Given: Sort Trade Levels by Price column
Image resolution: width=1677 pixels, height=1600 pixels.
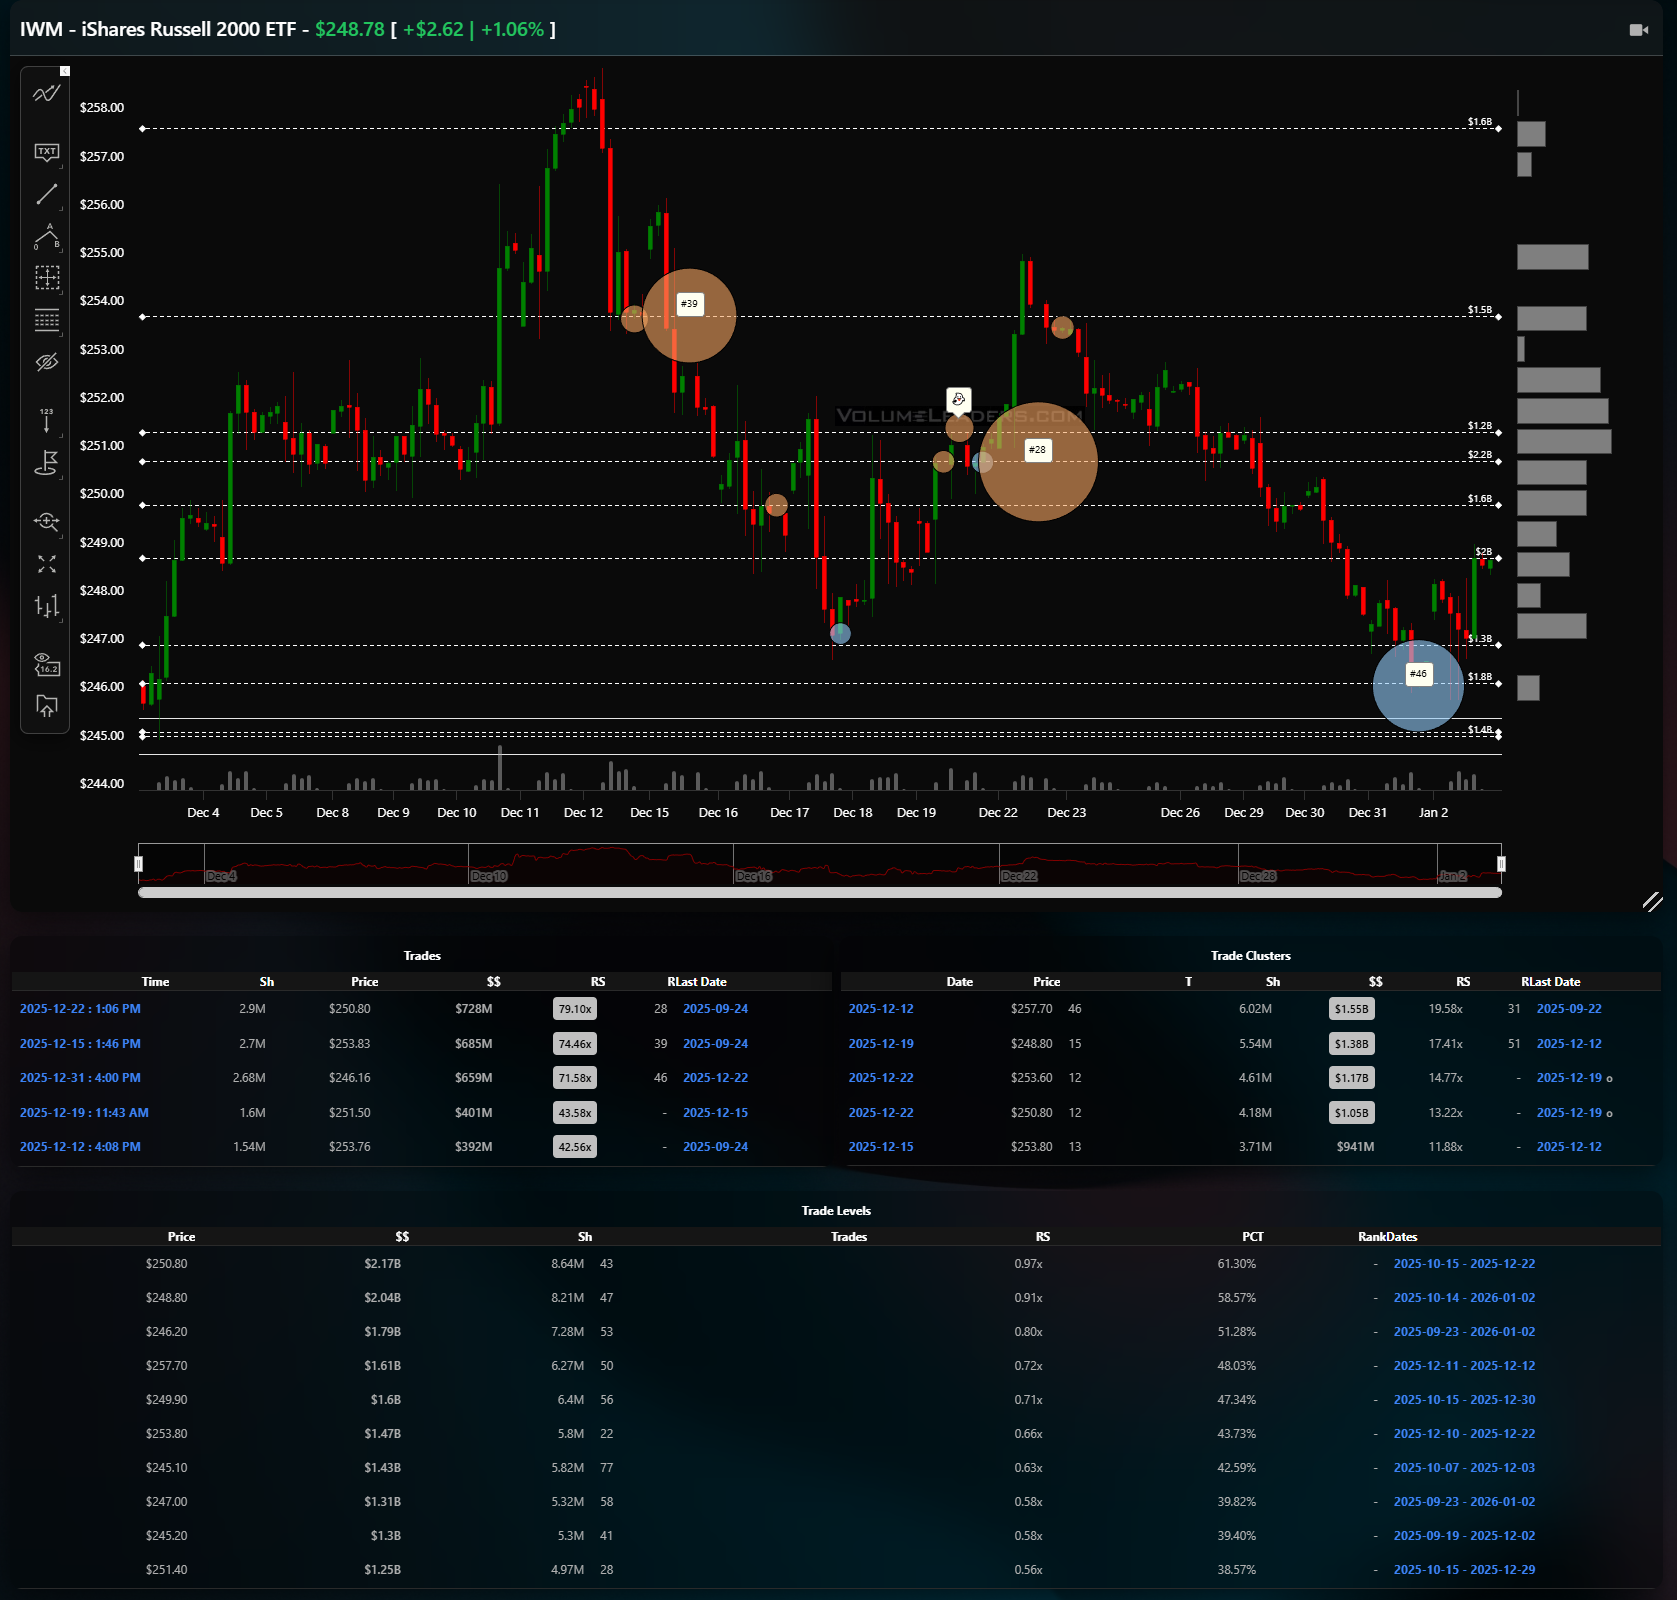Looking at the screenshot, I should [x=182, y=1237].
